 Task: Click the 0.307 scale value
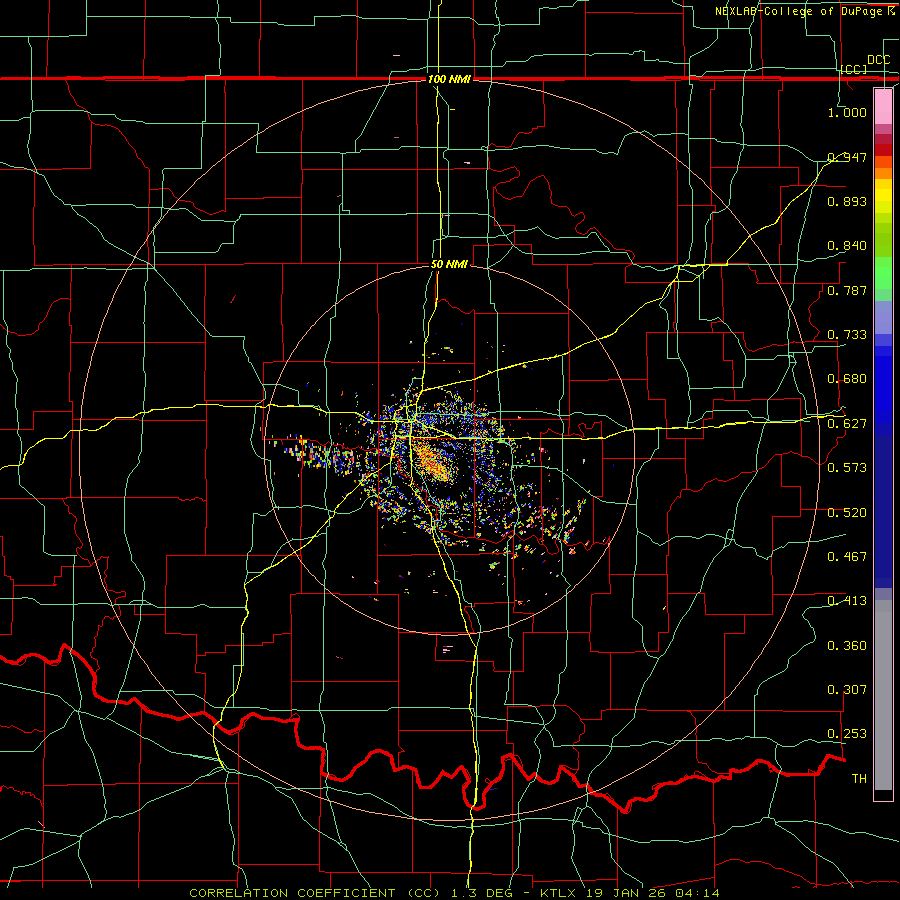tap(847, 689)
